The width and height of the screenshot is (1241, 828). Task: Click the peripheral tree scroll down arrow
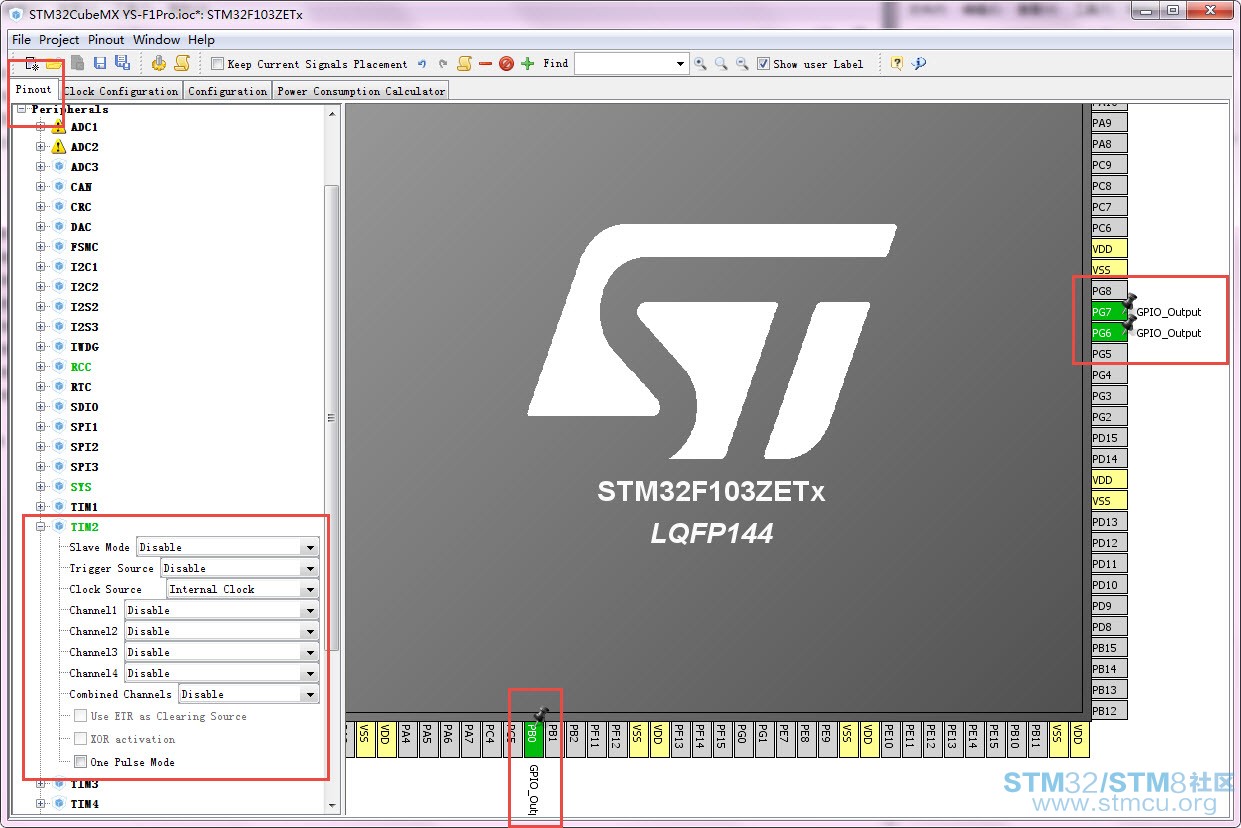(332, 805)
